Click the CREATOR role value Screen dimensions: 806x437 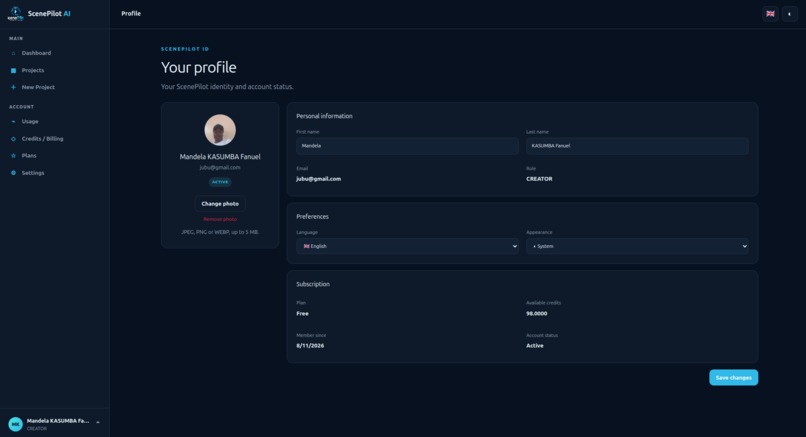[x=539, y=179]
